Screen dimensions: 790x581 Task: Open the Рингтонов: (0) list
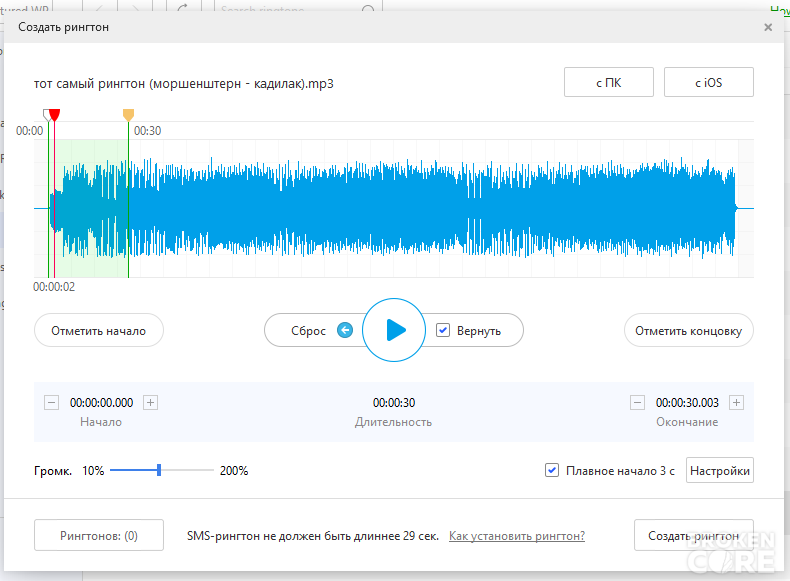point(99,535)
